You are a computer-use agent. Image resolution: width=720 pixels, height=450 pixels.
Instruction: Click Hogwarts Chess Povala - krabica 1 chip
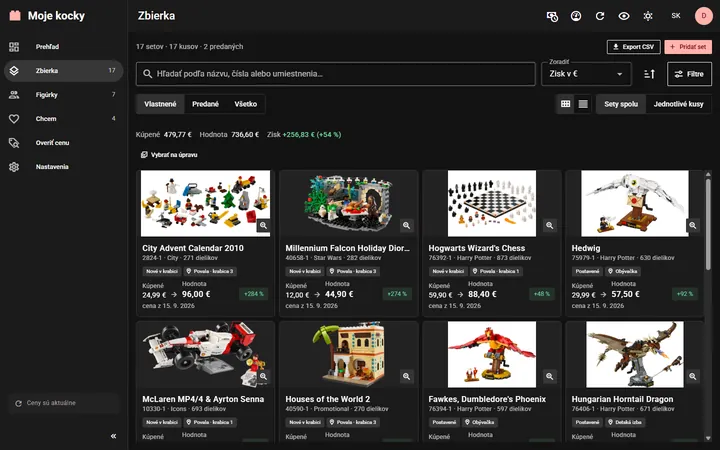(497, 271)
